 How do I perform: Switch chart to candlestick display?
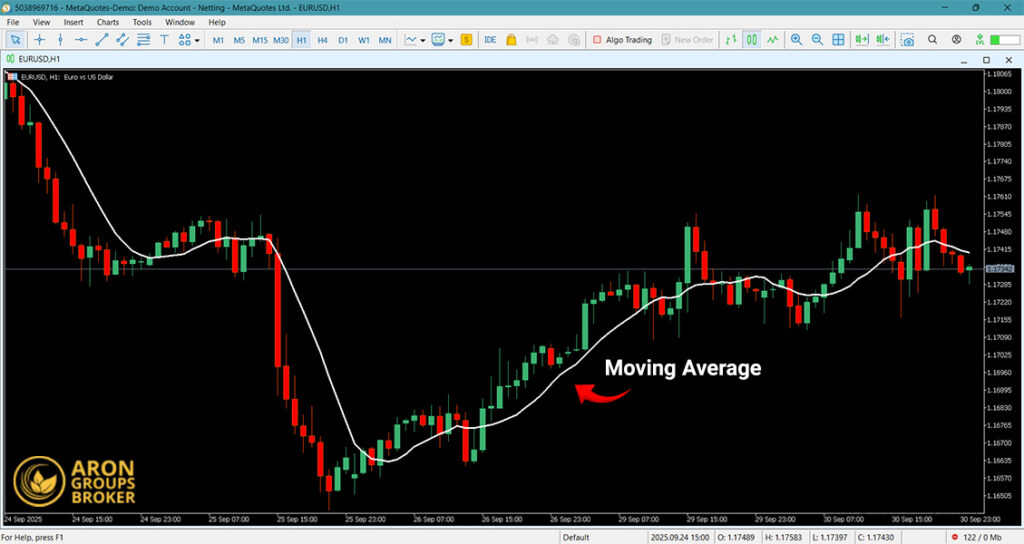tap(750, 40)
